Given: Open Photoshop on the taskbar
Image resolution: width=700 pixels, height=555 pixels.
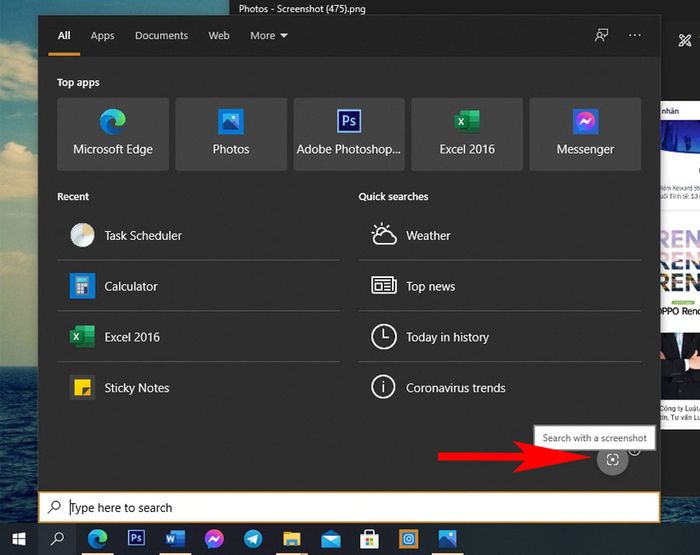Looking at the screenshot, I should point(136,538).
